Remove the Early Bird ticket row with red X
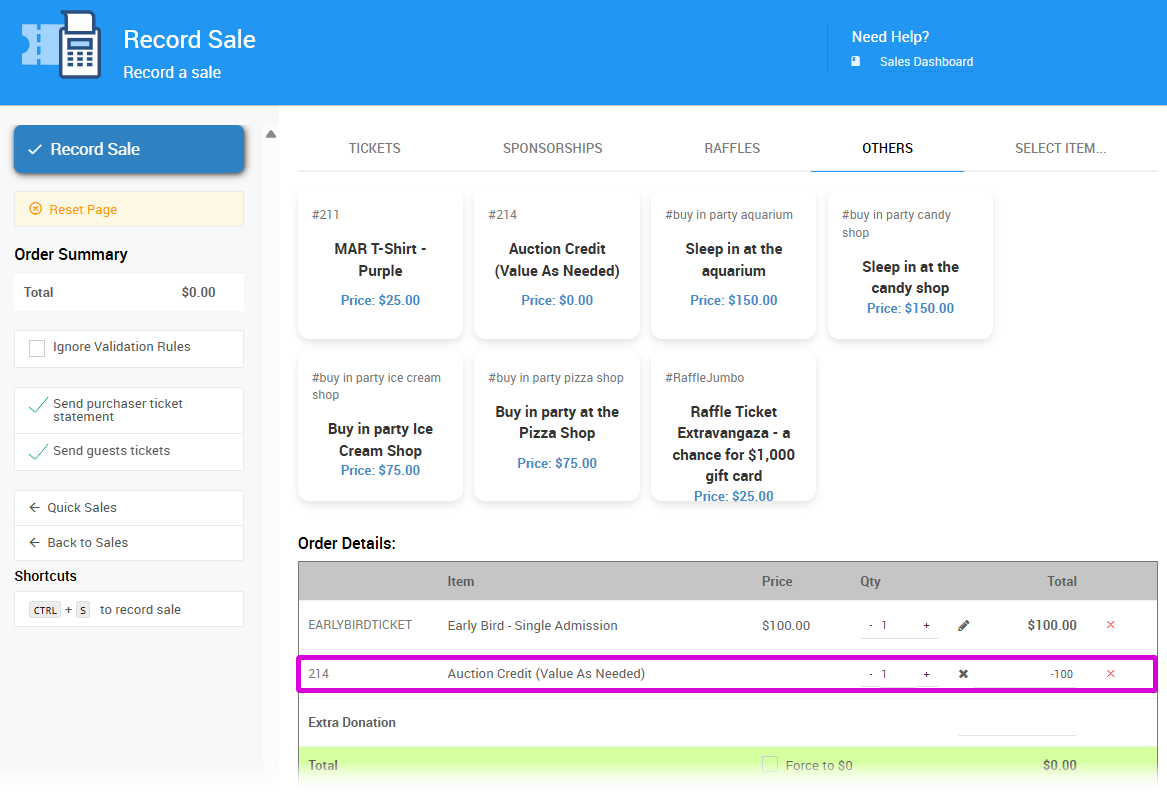Image resolution: width=1167 pixels, height=792 pixels. coord(1110,625)
